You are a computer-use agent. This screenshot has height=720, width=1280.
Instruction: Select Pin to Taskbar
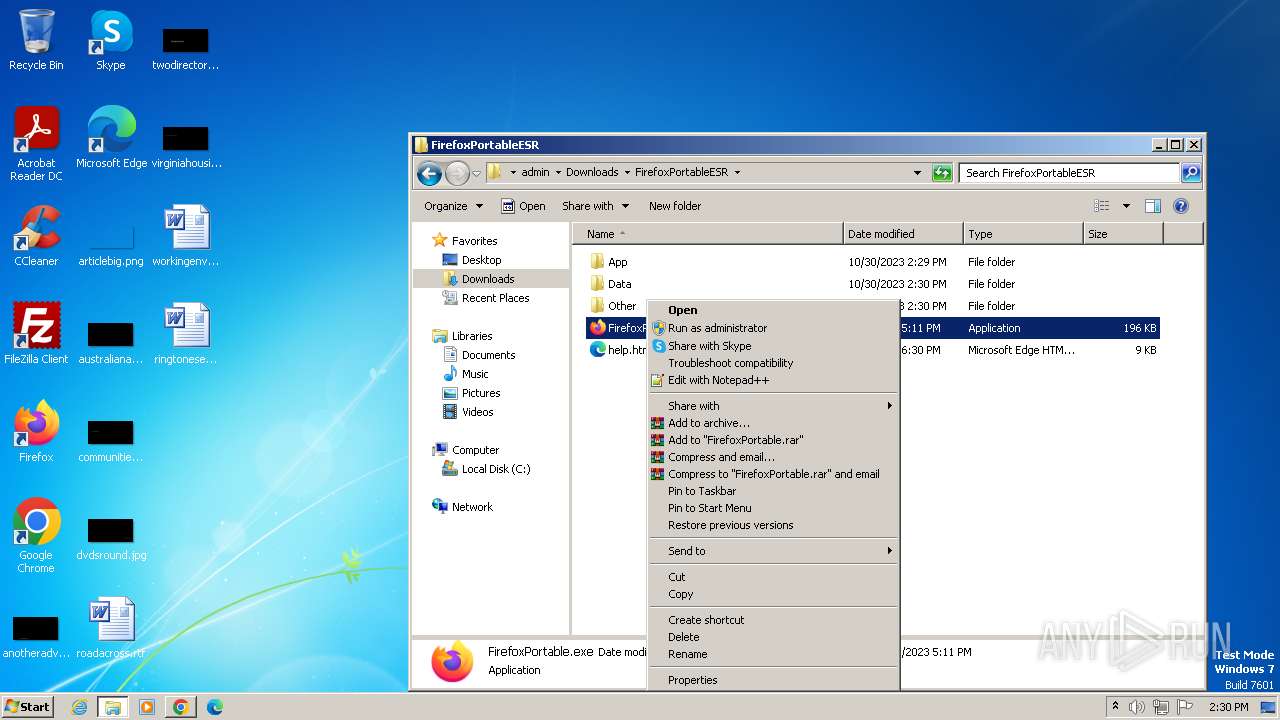(x=773, y=491)
